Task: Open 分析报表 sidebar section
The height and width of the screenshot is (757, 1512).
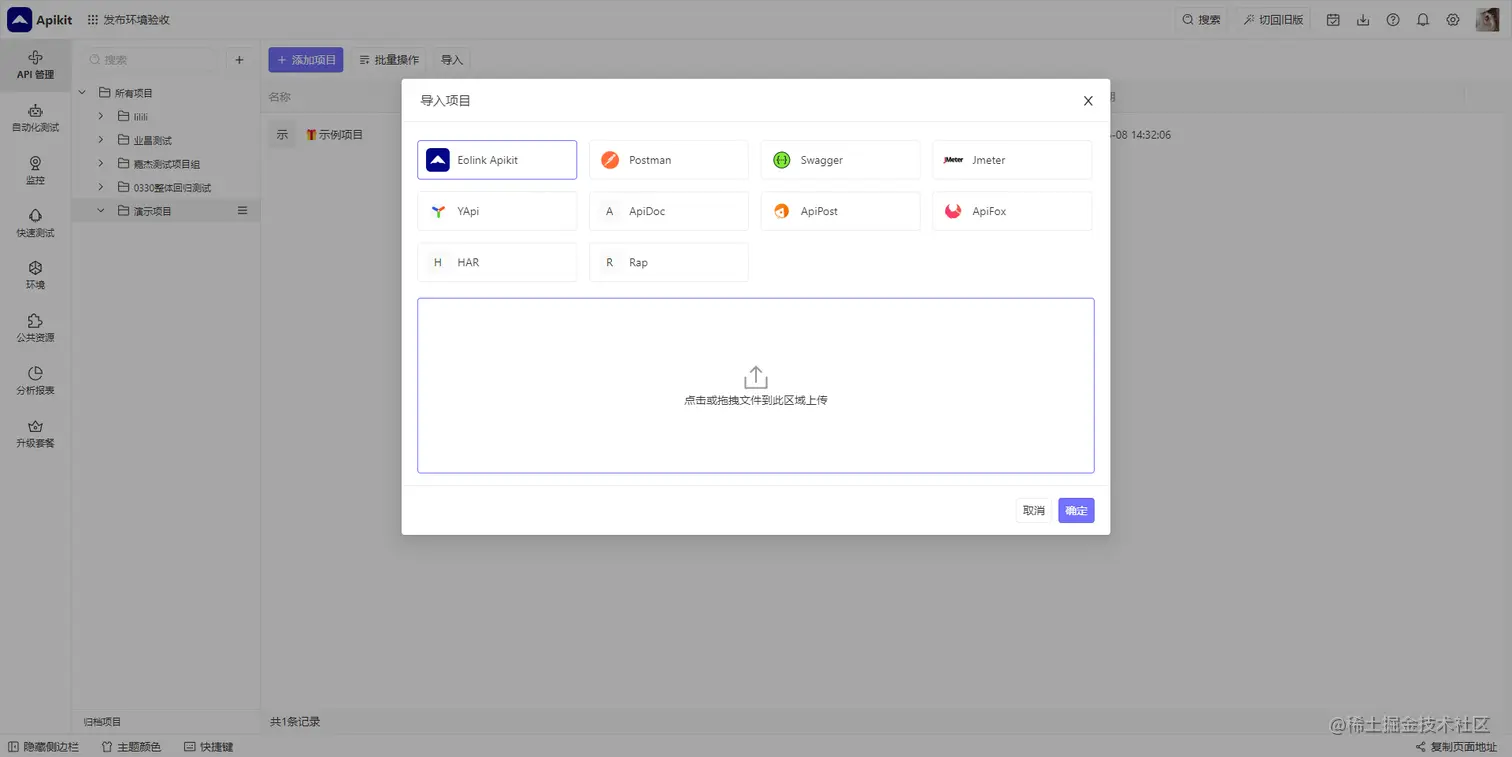Action: point(35,381)
